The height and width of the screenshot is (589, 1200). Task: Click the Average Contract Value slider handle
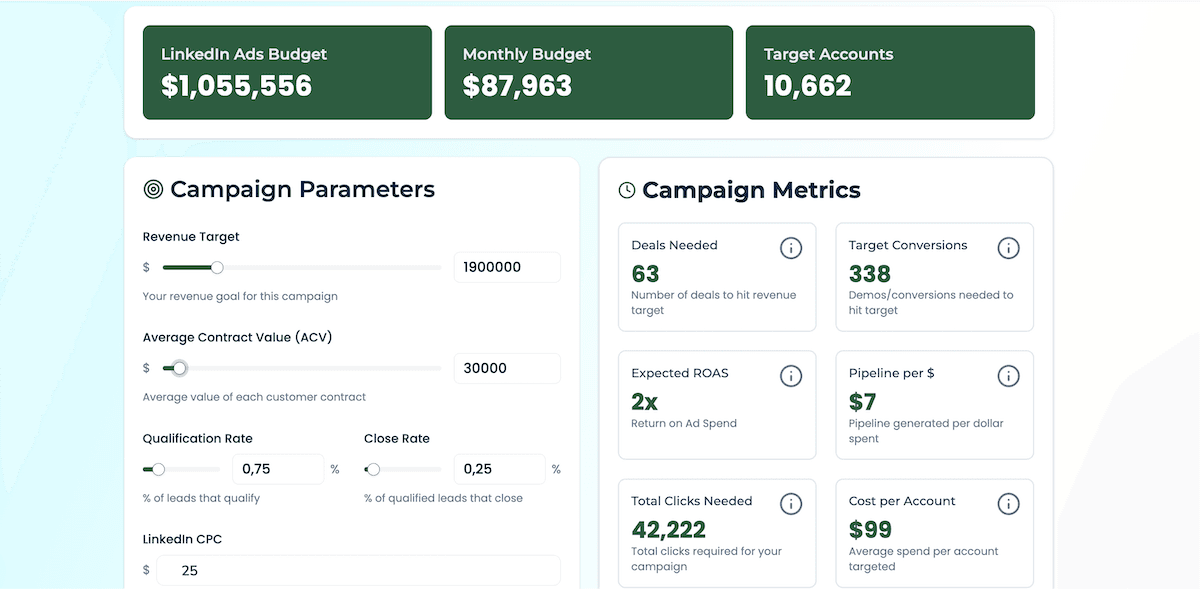click(x=178, y=368)
